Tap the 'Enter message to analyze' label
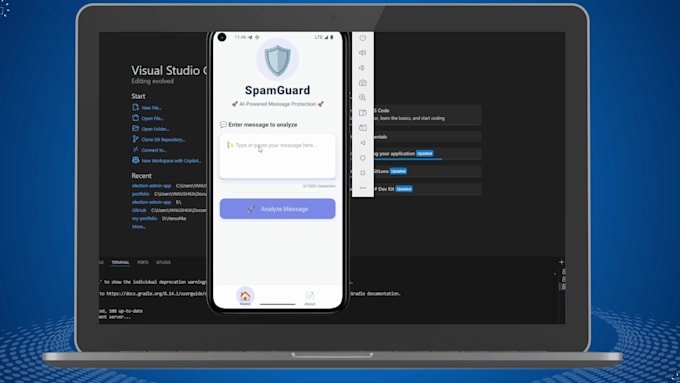Screen dimensions: 680x383 coord(263,125)
